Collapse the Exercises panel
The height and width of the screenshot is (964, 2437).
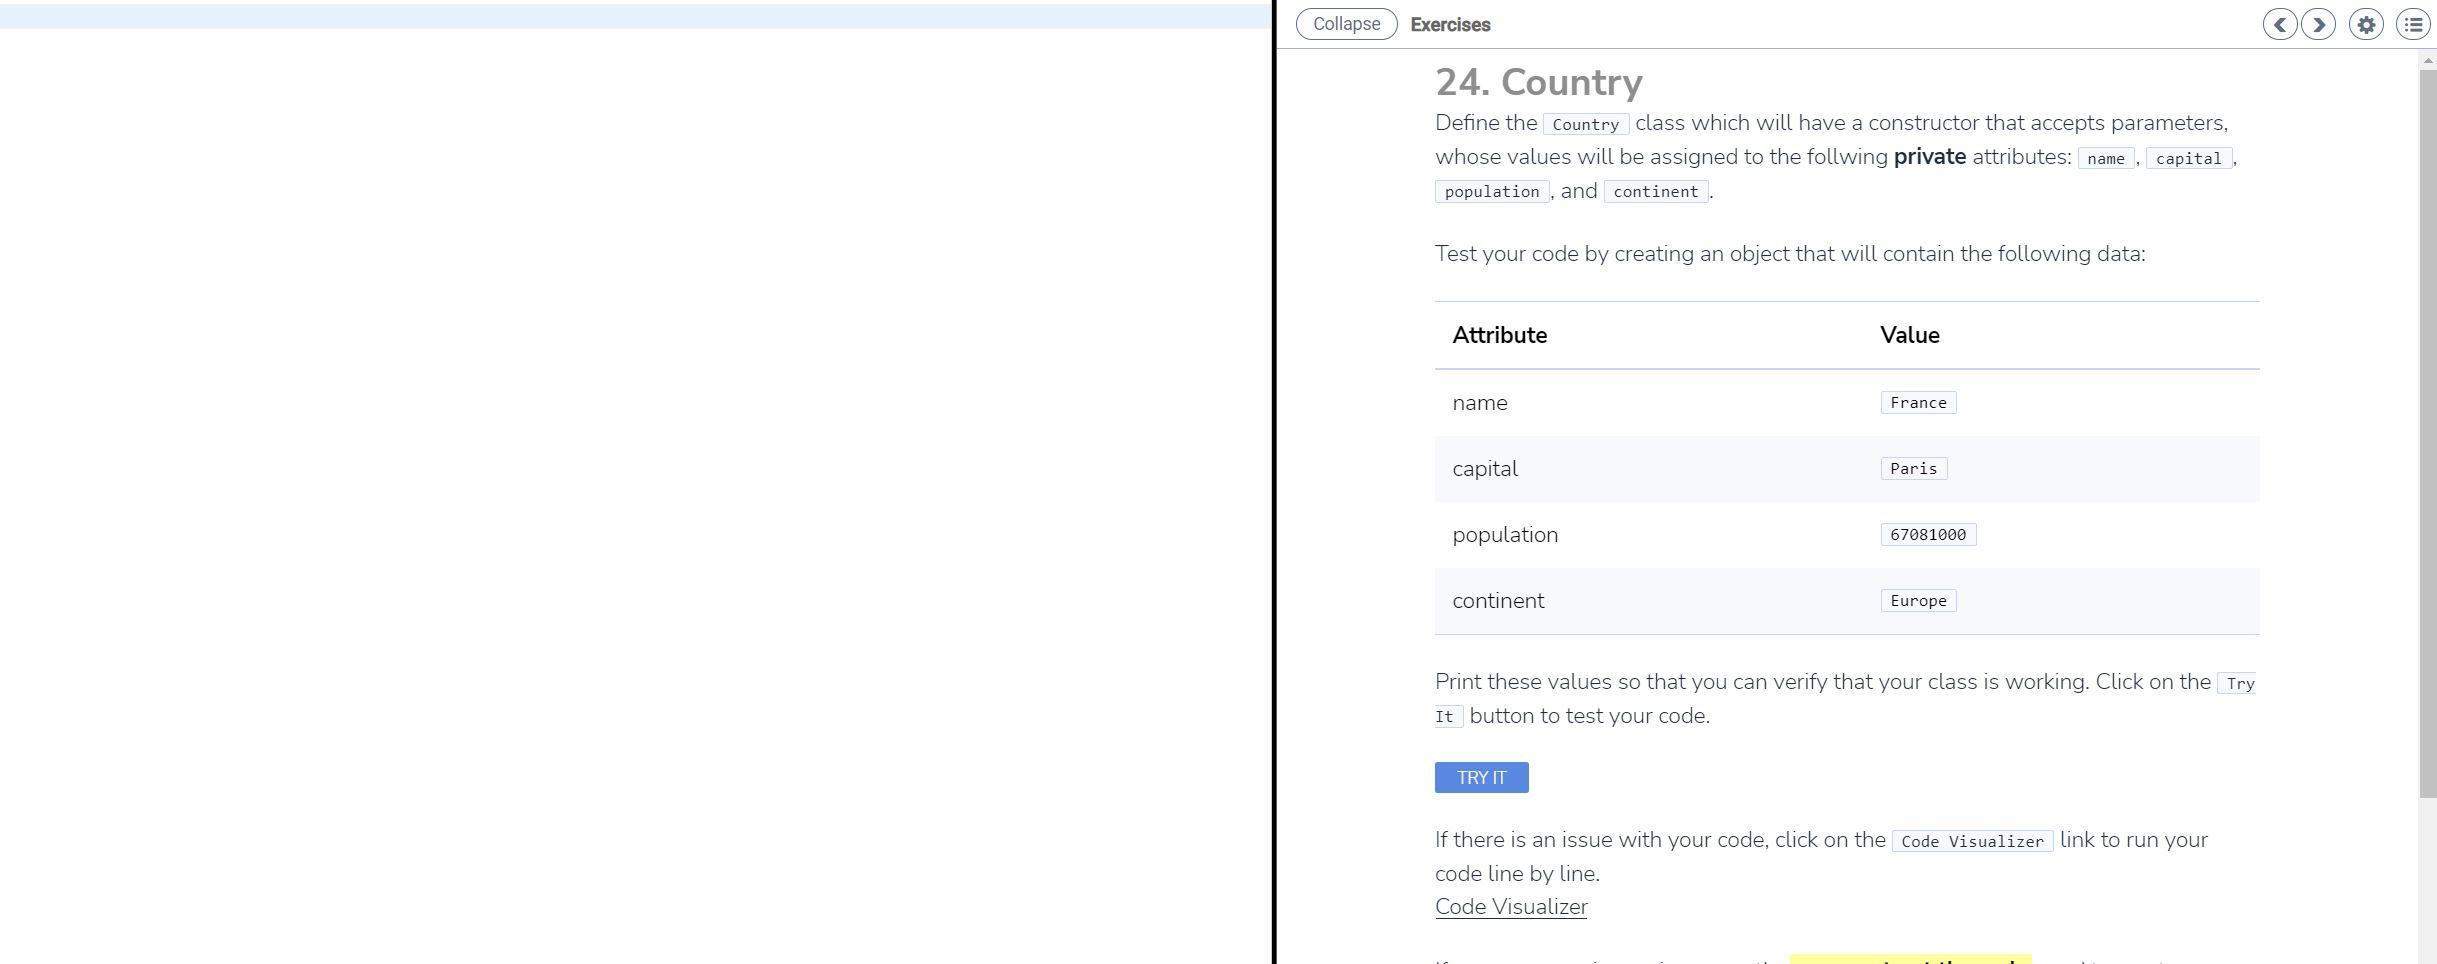coord(1345,23)
